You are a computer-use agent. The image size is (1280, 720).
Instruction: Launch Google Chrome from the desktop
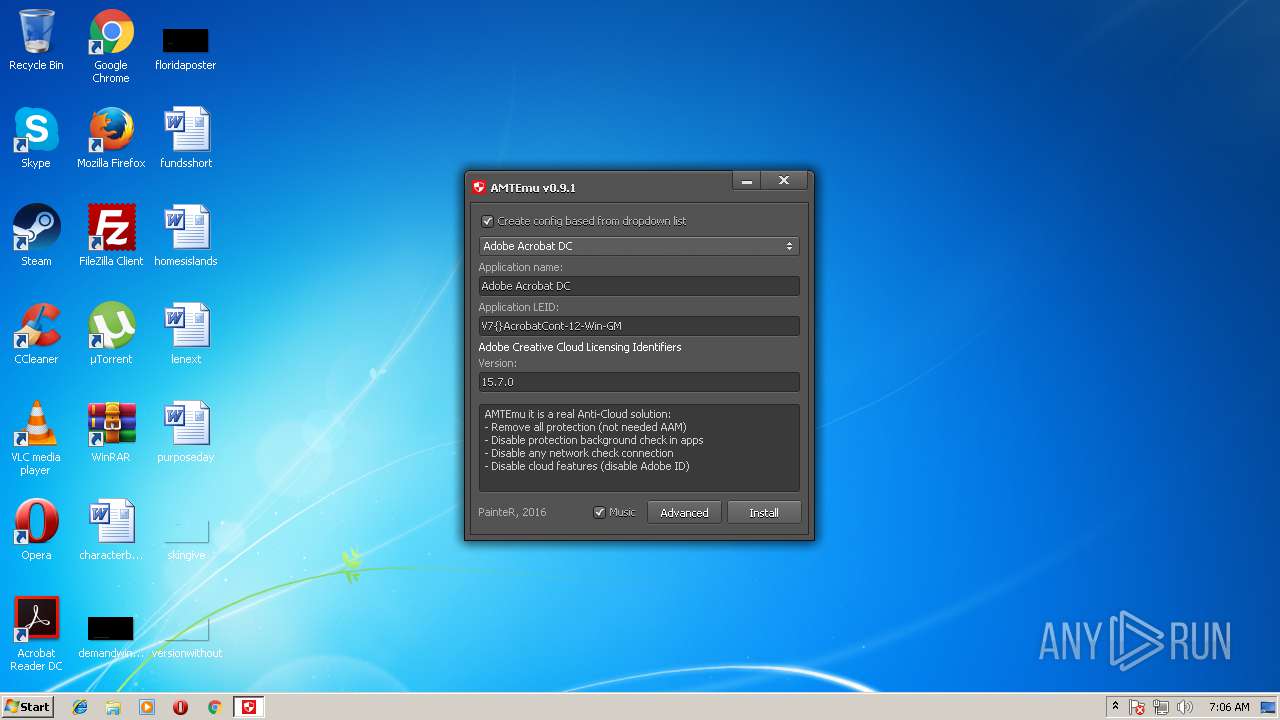tap(111, 46)
